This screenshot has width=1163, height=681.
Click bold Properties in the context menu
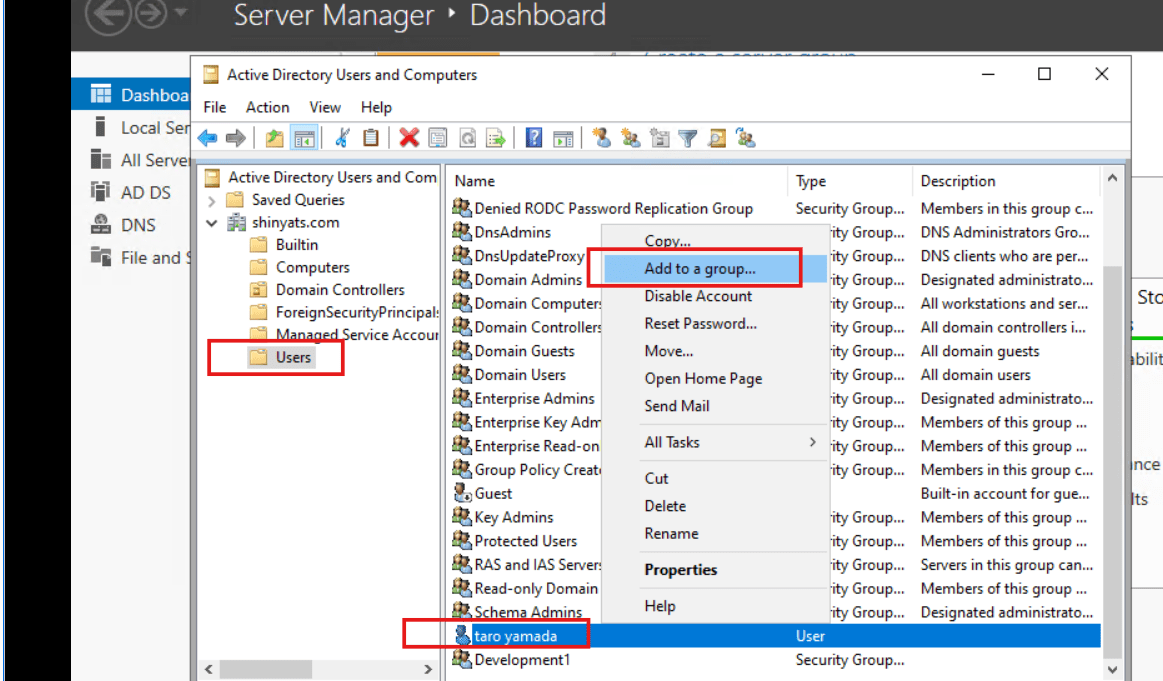tap(681, 570)
